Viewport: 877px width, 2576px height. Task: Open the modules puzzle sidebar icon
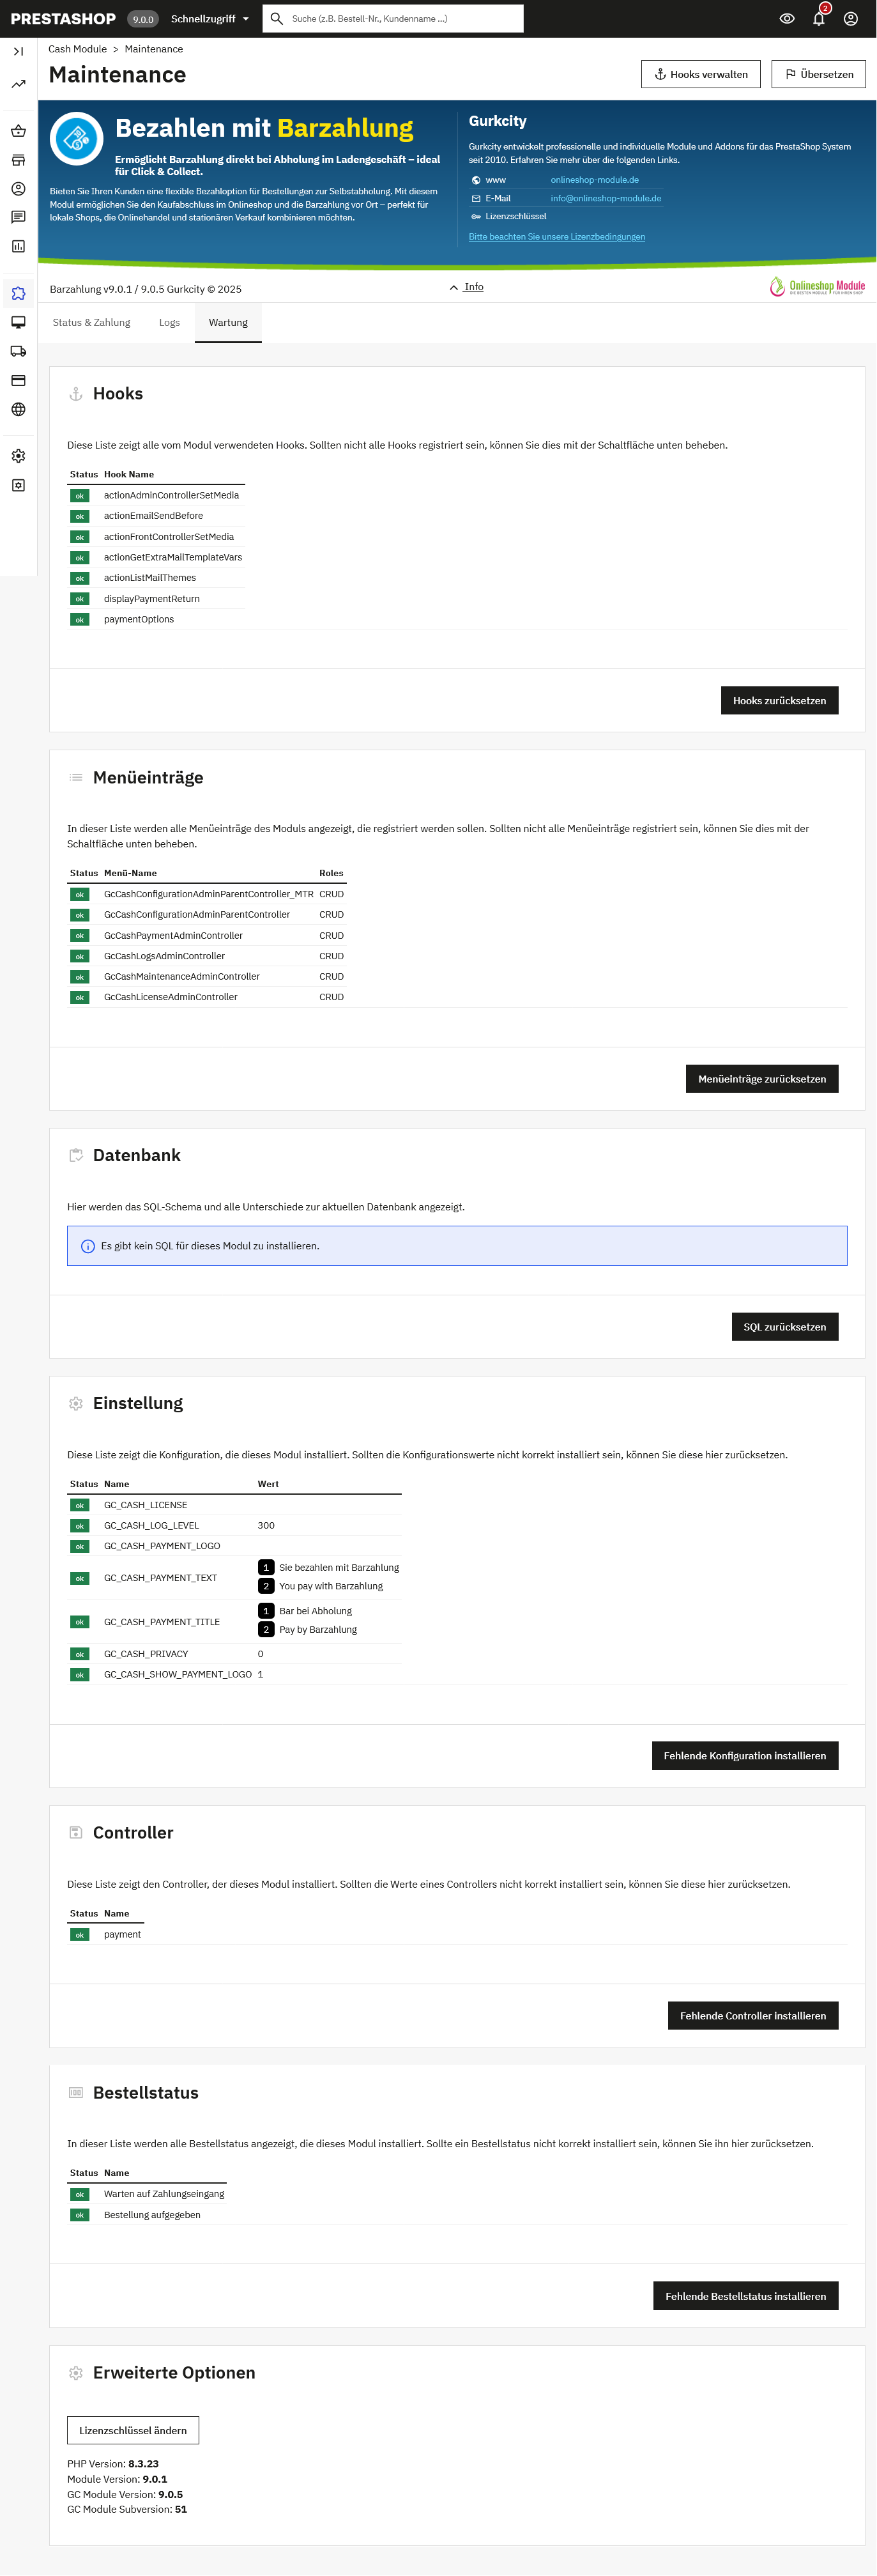(18, 293)
